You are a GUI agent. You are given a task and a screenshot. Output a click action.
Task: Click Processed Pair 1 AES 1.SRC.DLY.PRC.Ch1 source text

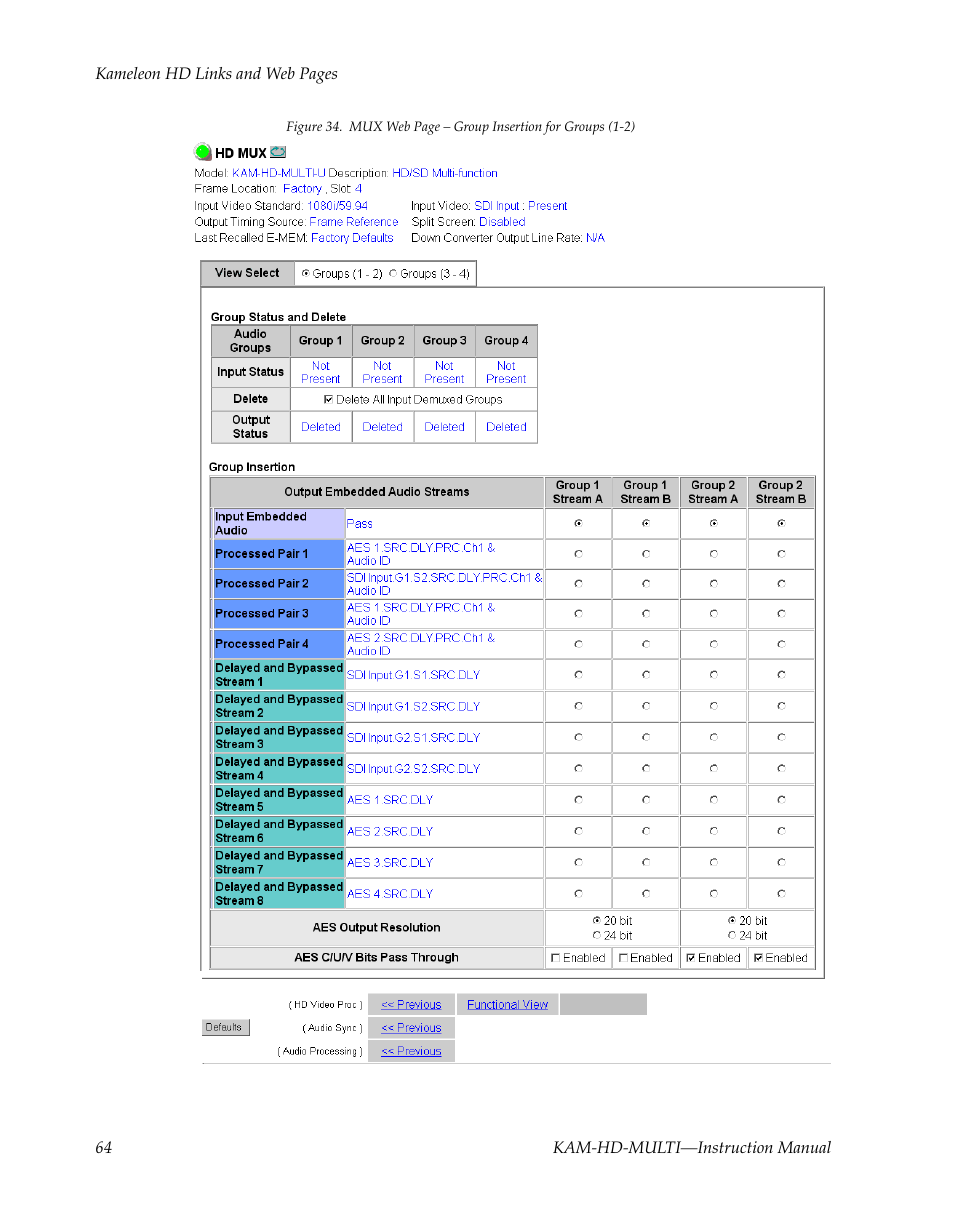420,554
